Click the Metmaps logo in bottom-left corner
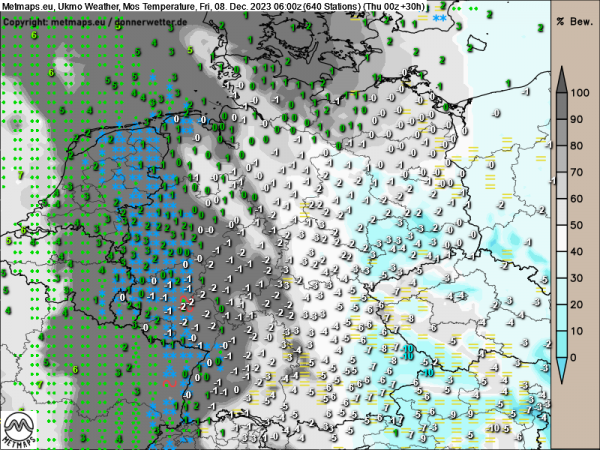 [22, 429]
